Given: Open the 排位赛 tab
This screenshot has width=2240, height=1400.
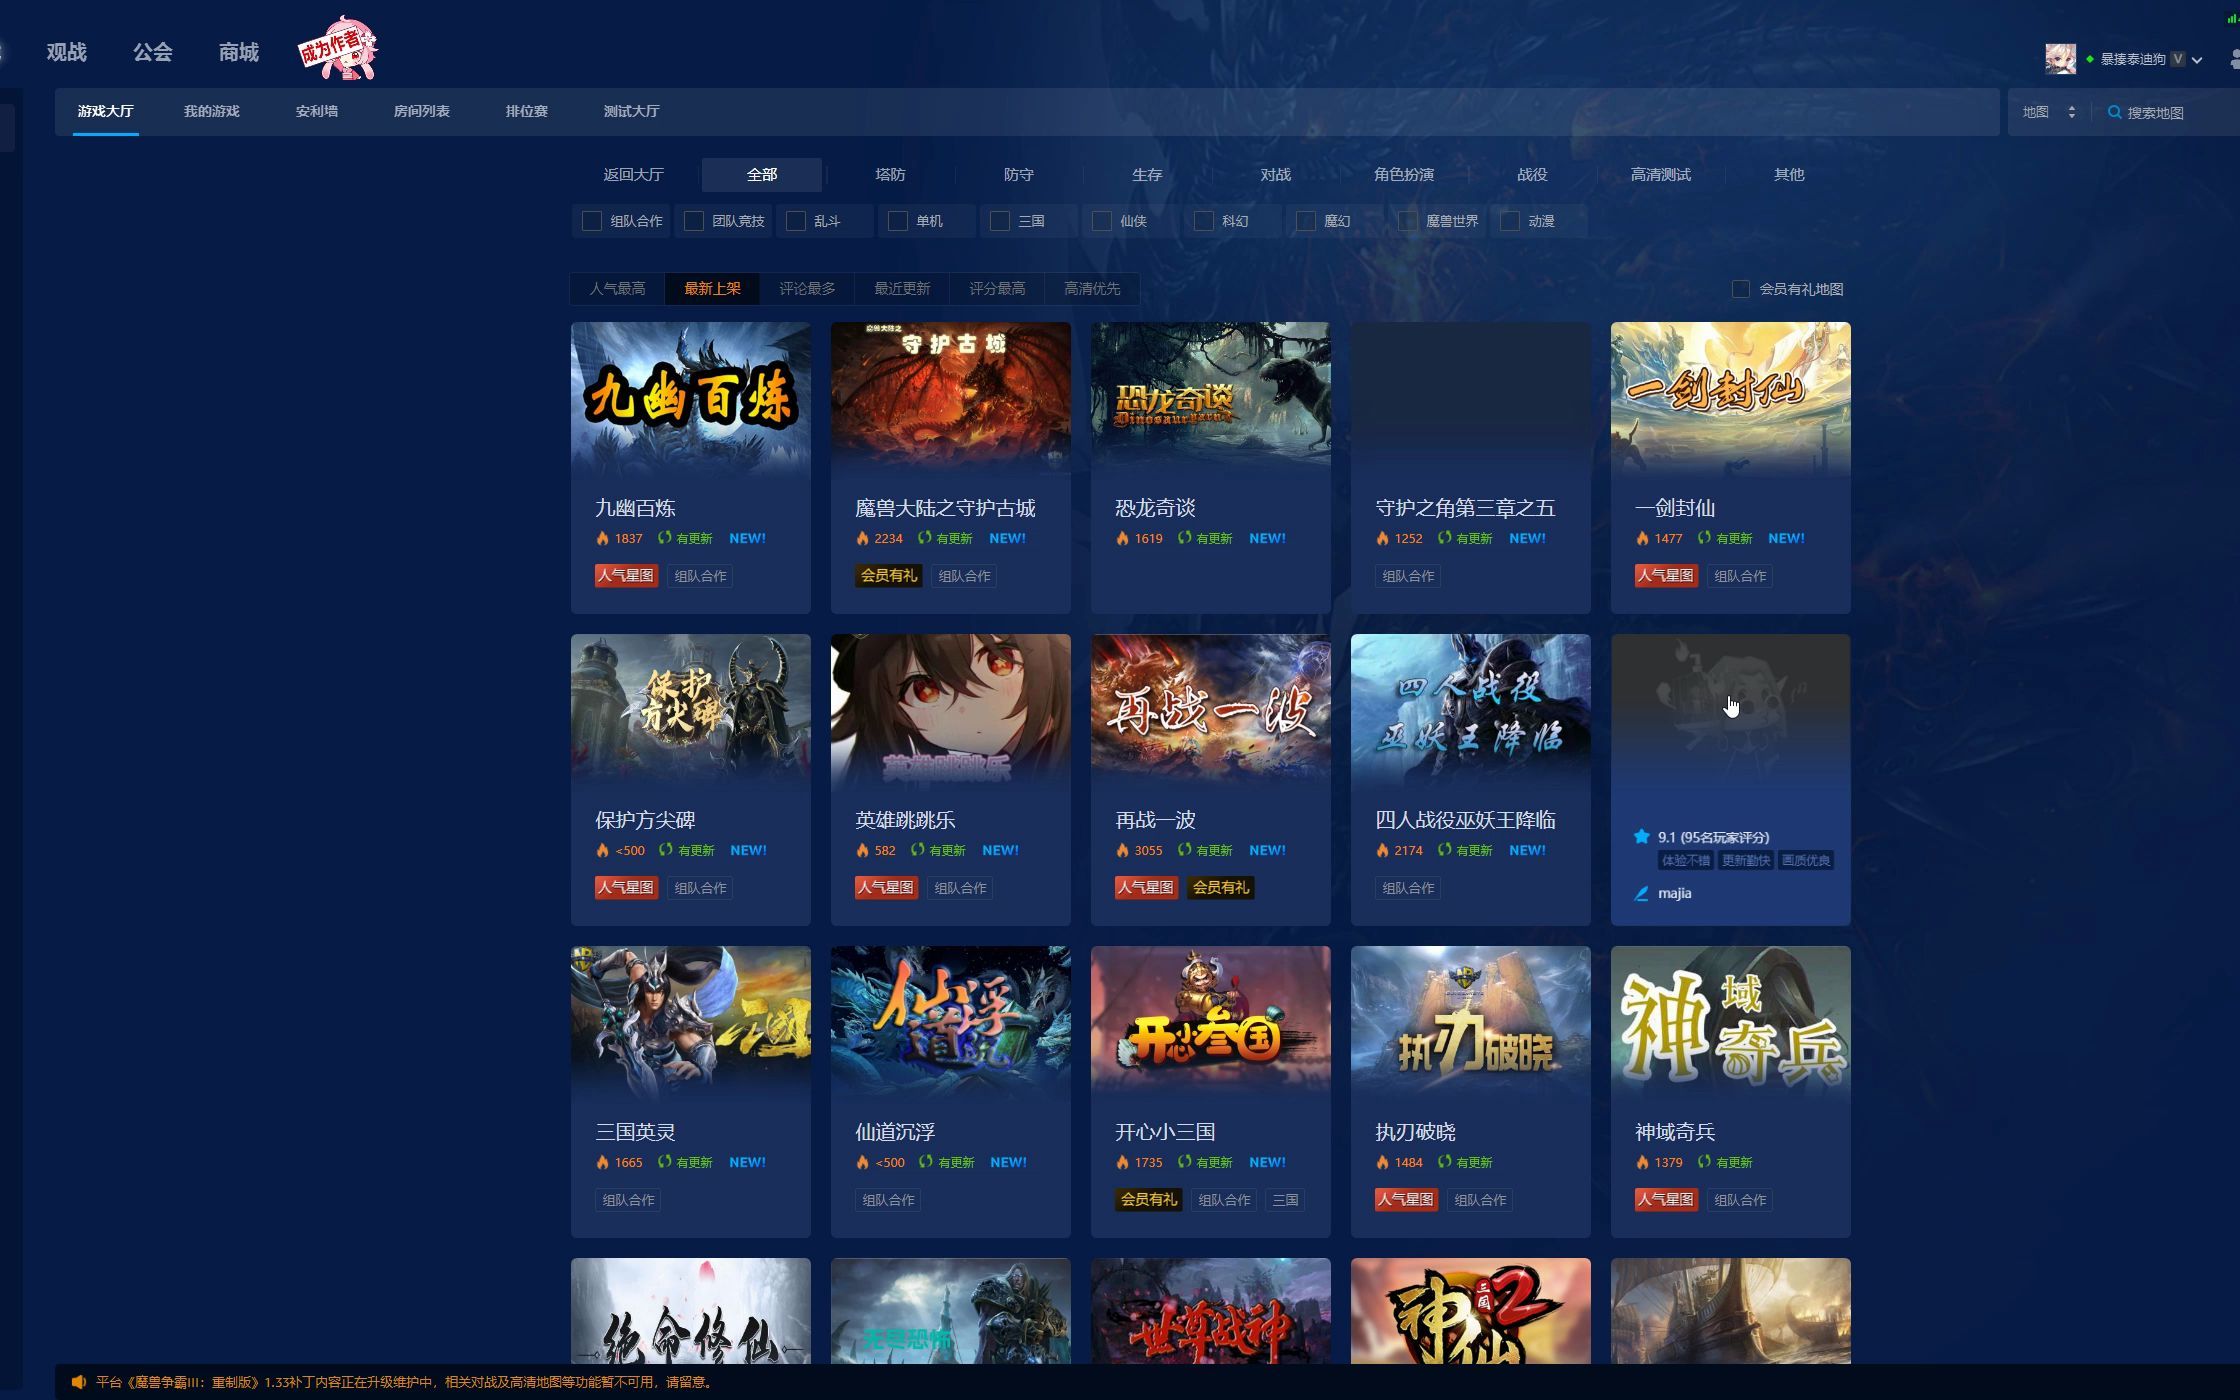Looking at the screenshot, I should click(526, 111).
